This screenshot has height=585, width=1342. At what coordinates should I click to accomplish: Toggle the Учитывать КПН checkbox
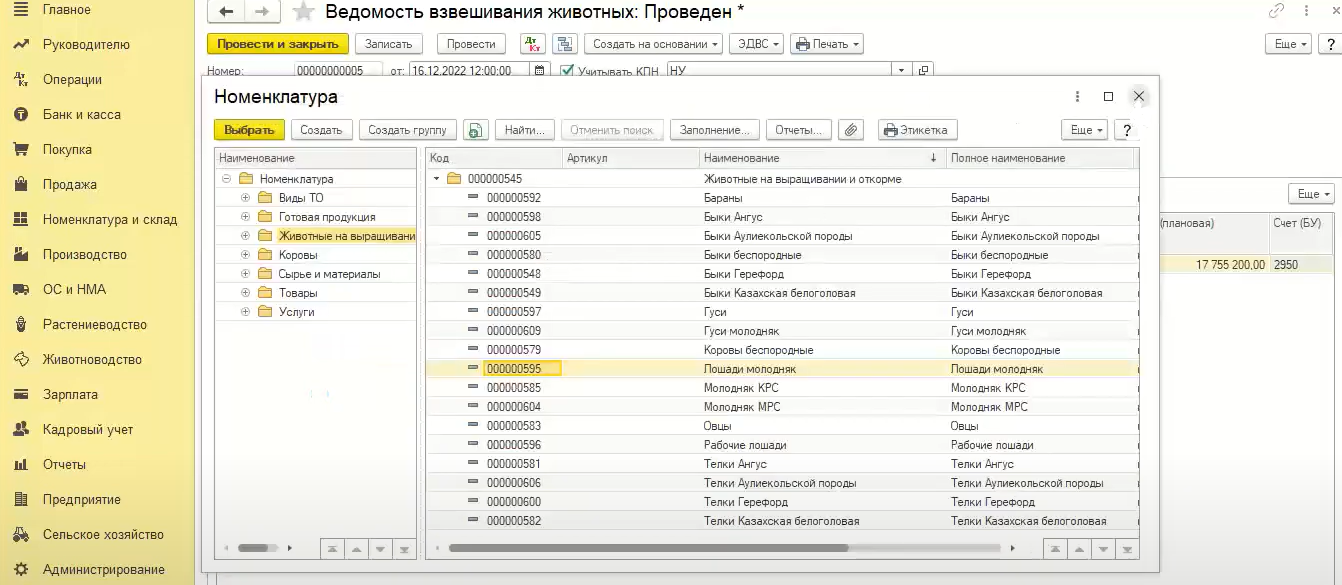click(x=567, y=71)
